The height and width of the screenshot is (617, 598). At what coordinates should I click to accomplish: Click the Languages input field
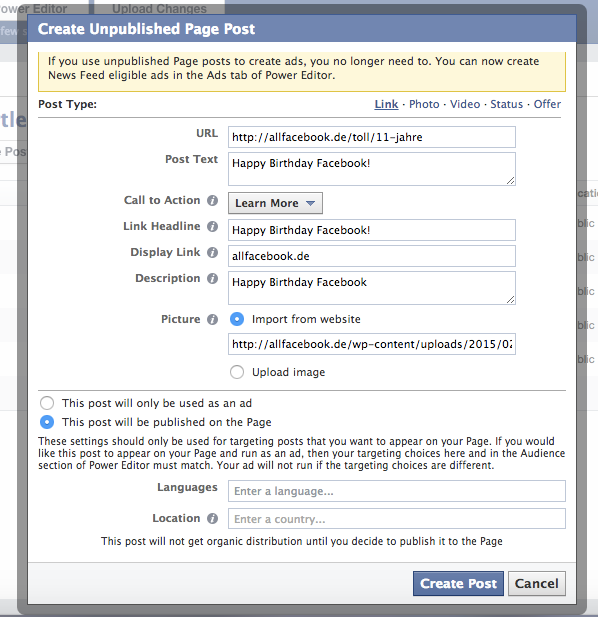[x=397, y=491]
